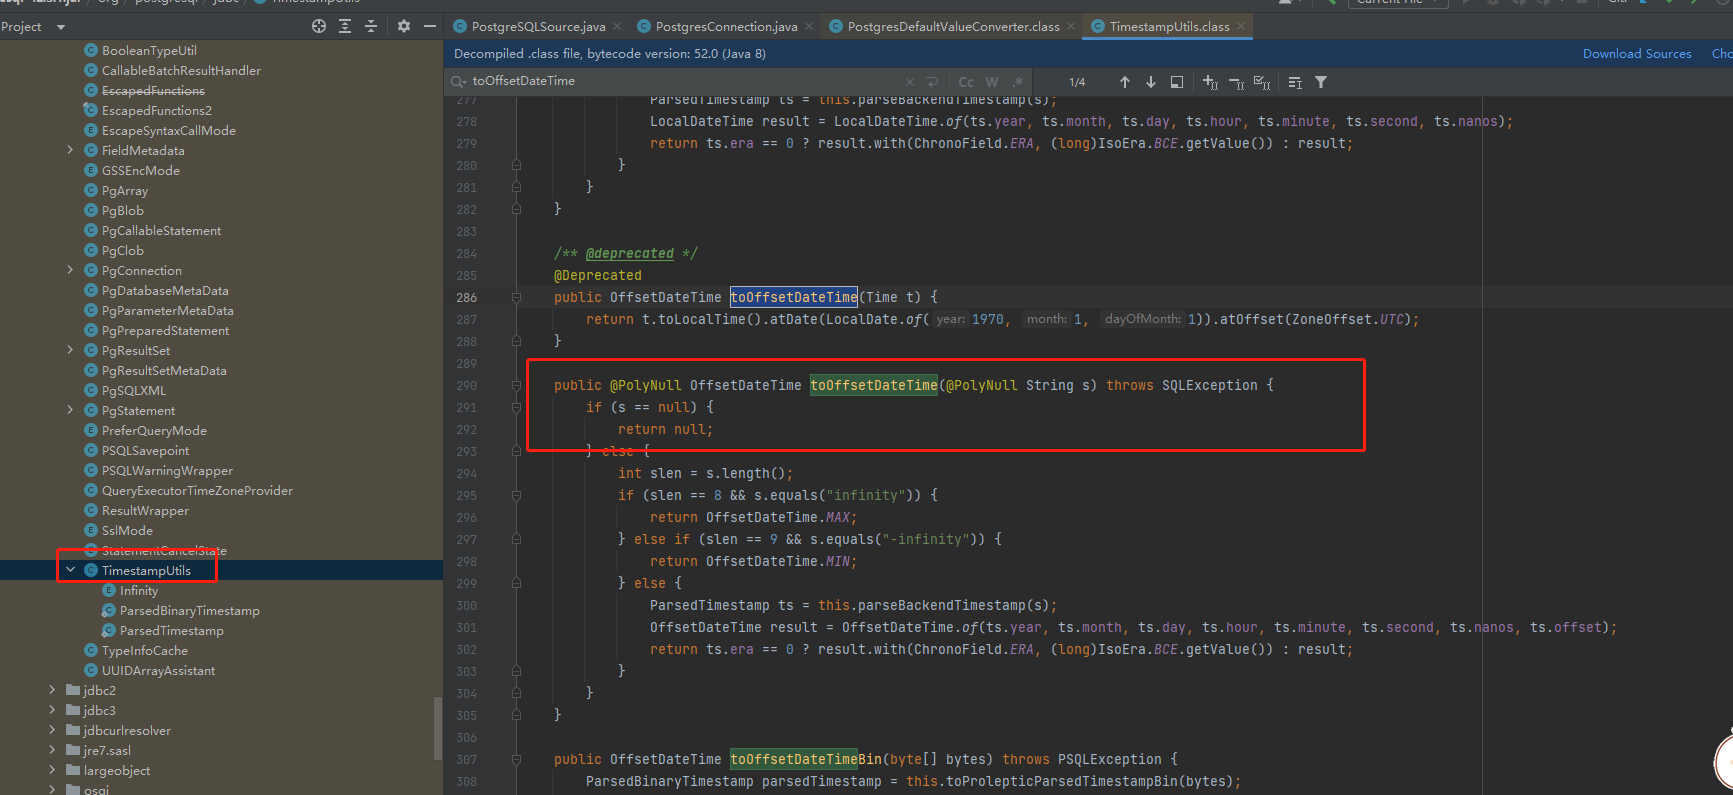Switch to PostgresConnection.java tab
The height and width of the screenshot is (795, 1733).
tap(726, 26)
